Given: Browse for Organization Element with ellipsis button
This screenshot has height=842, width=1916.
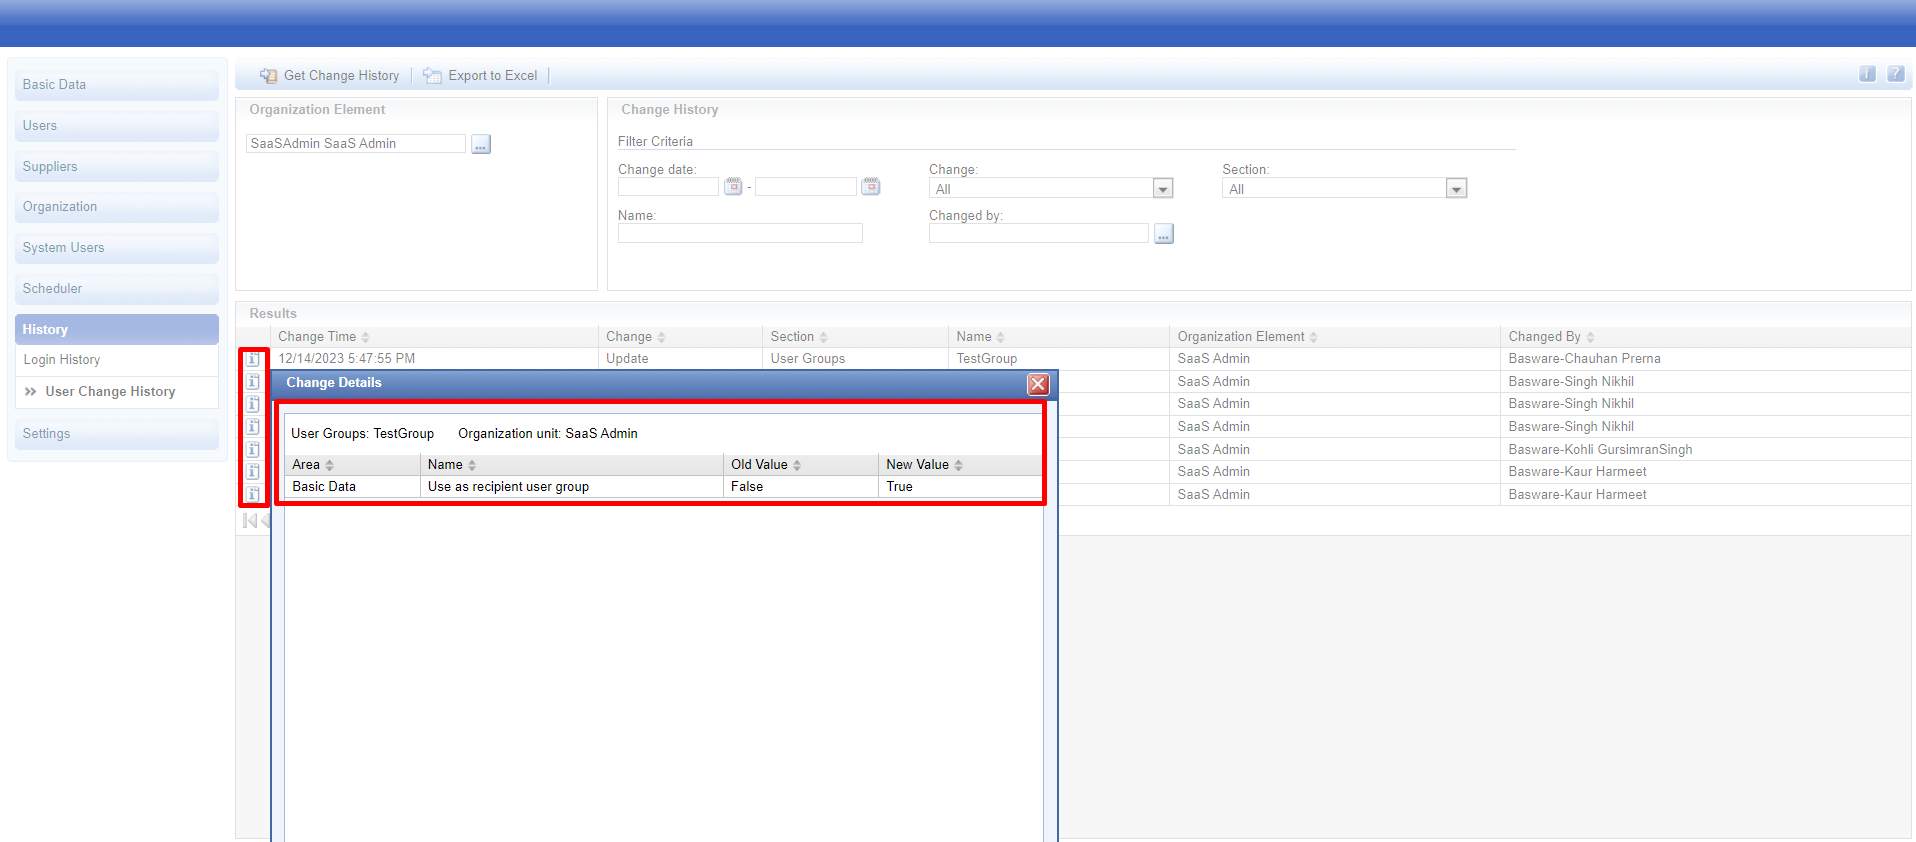Looking at the screenshot, I should pyautogui.click(x=481, y=144).
